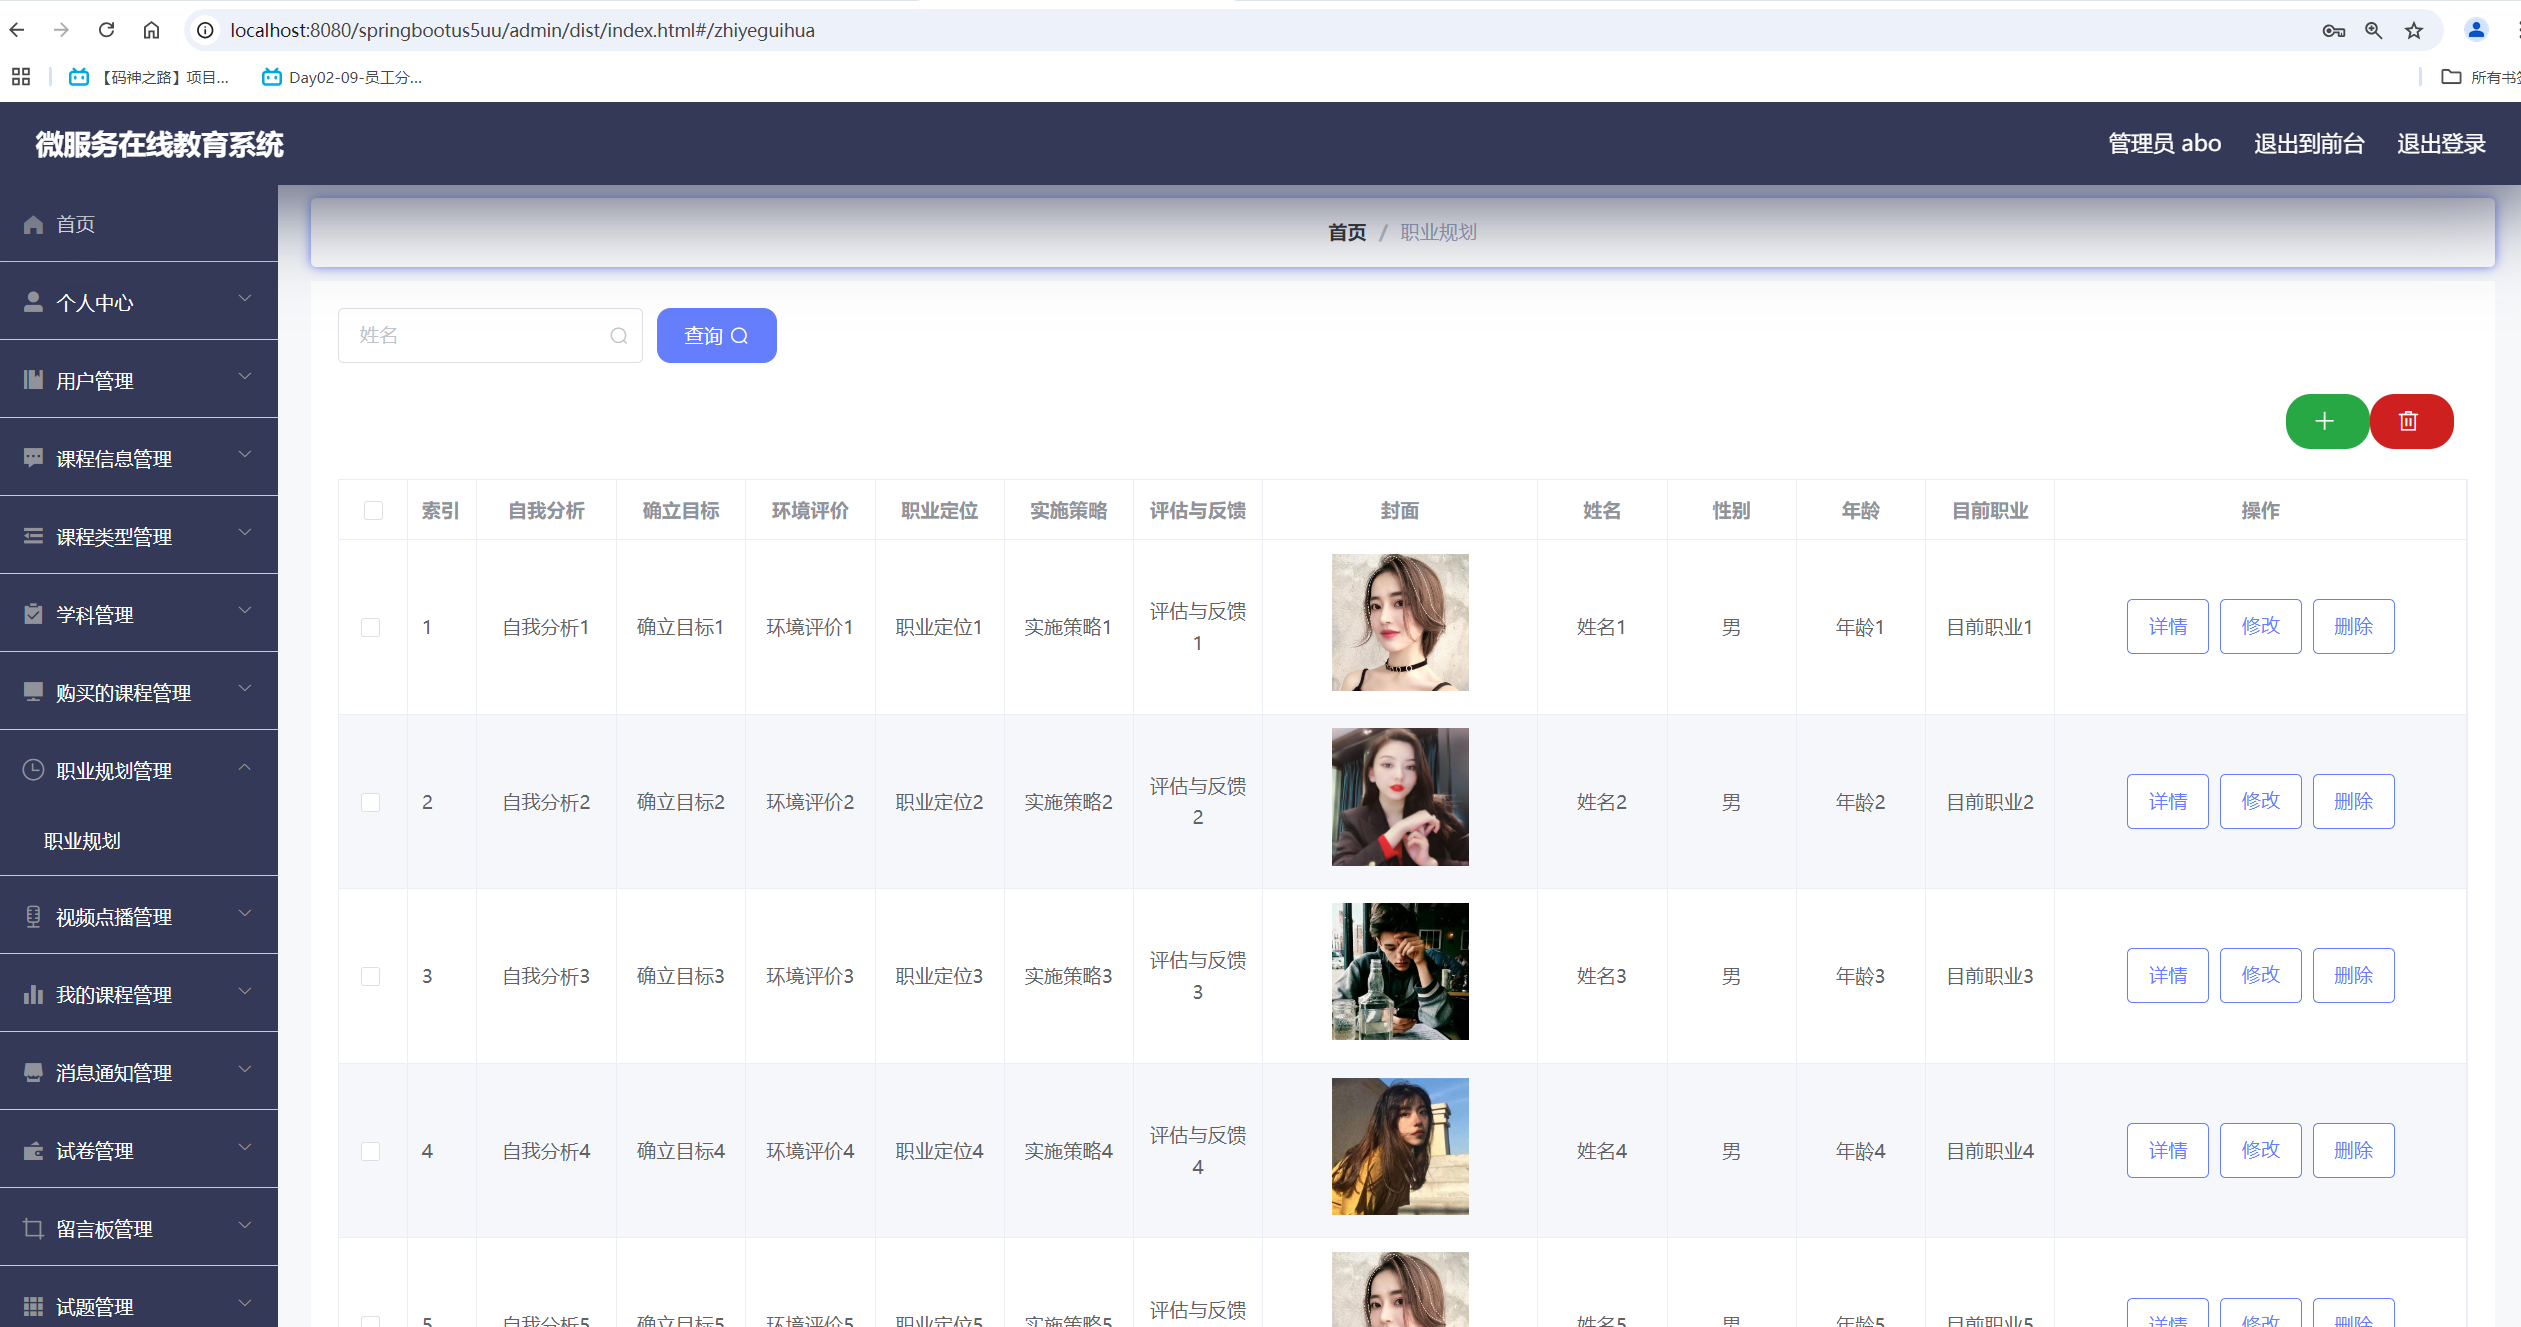Select the 职业规划 submenu item
Image resolution: width=2521 pixels, height=1327 pixels.
[x=139, y=841]
